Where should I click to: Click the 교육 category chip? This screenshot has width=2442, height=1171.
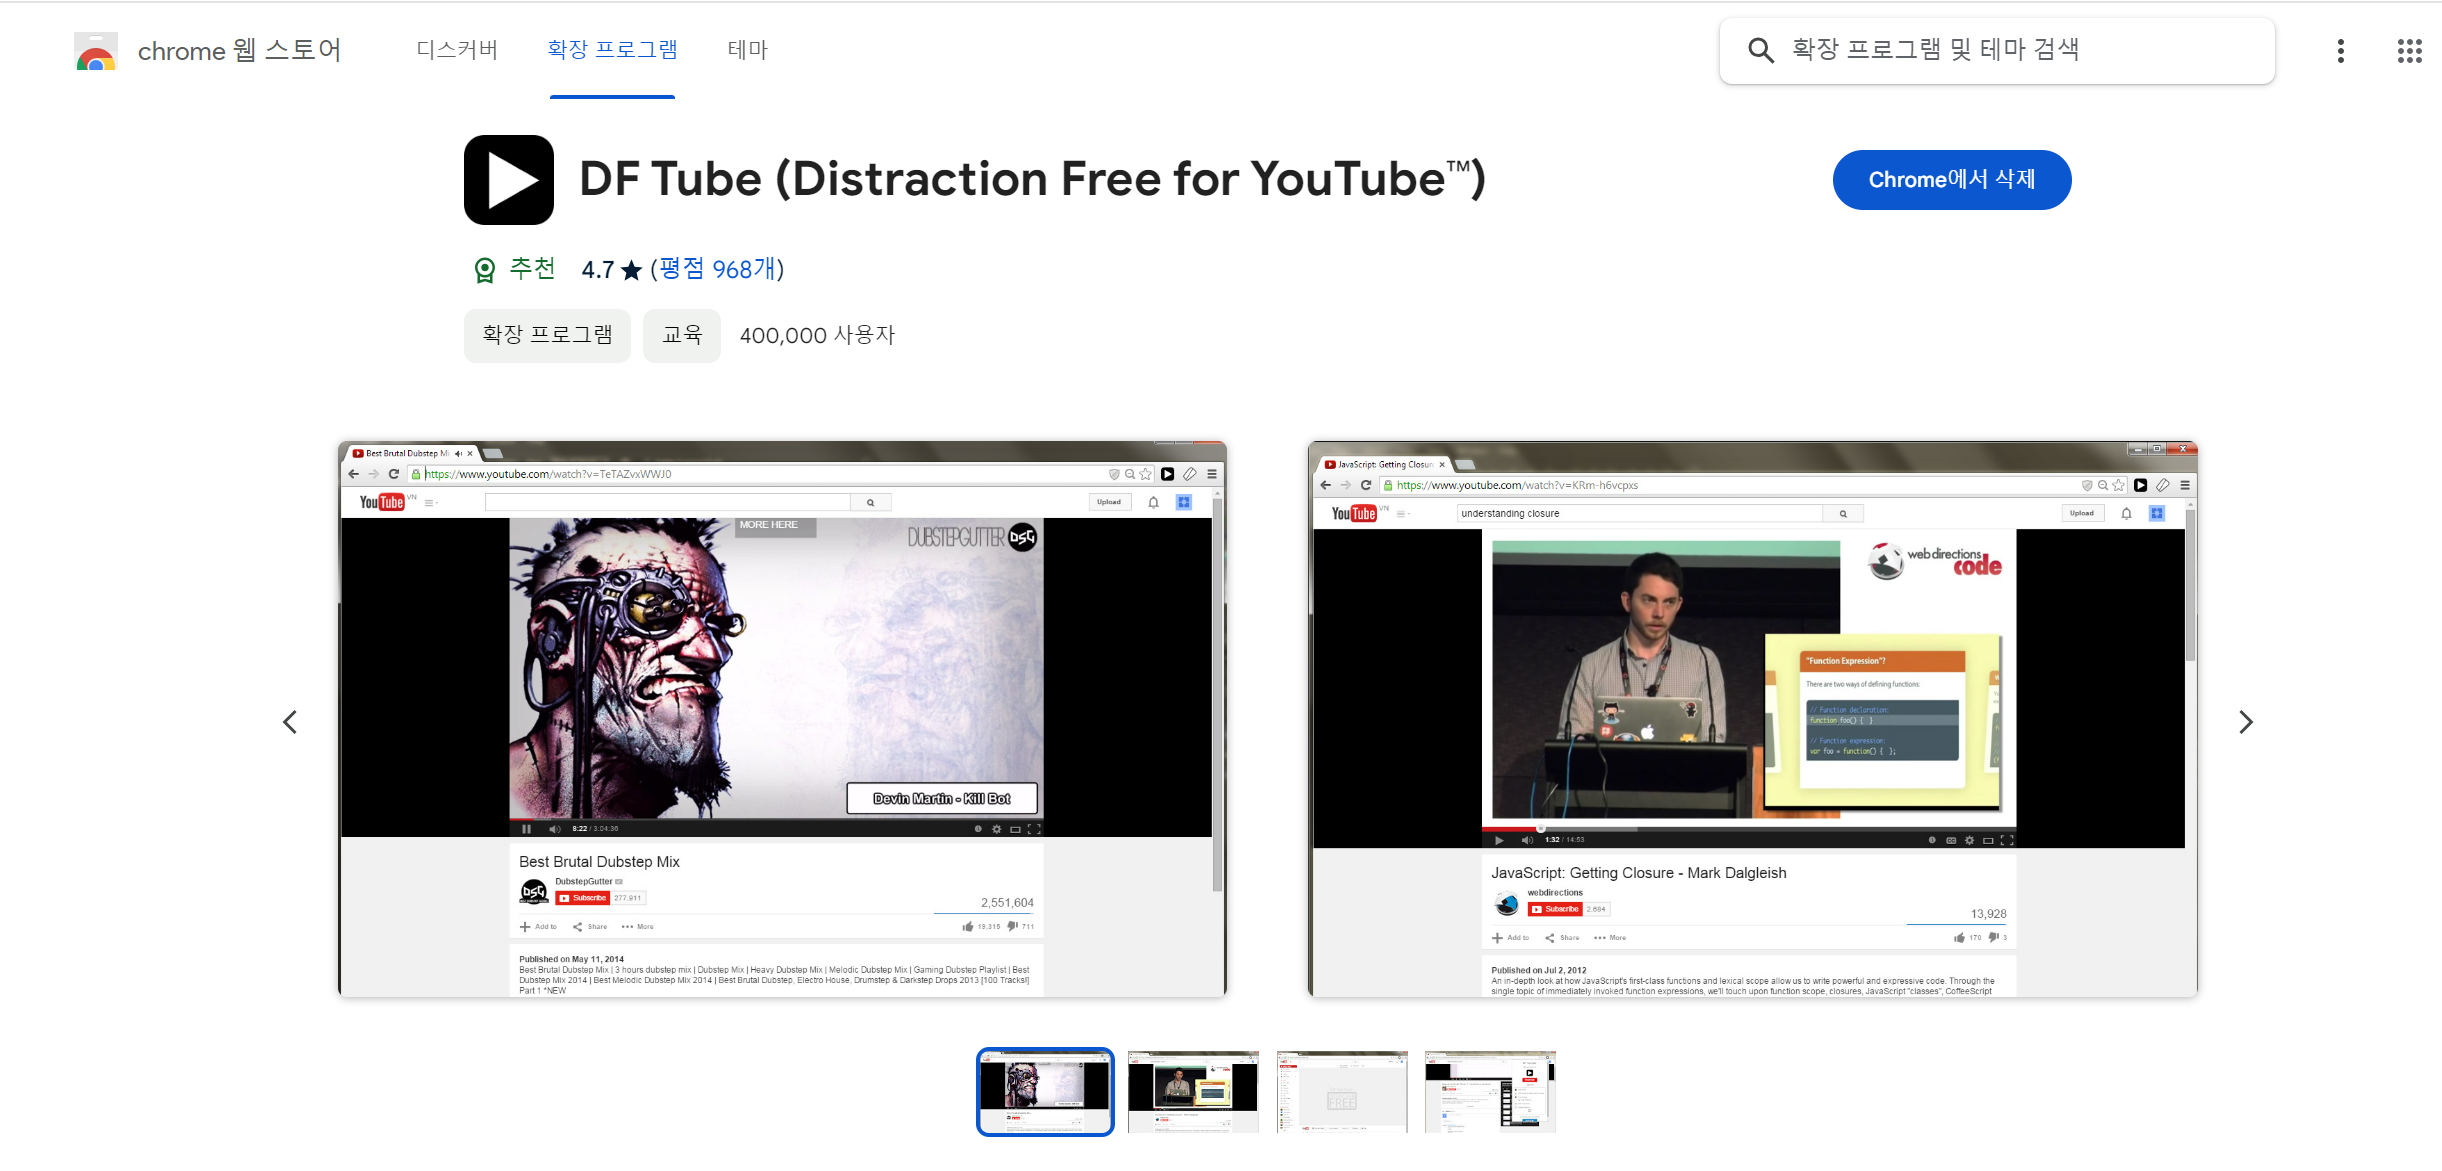[x=682, y=335]
